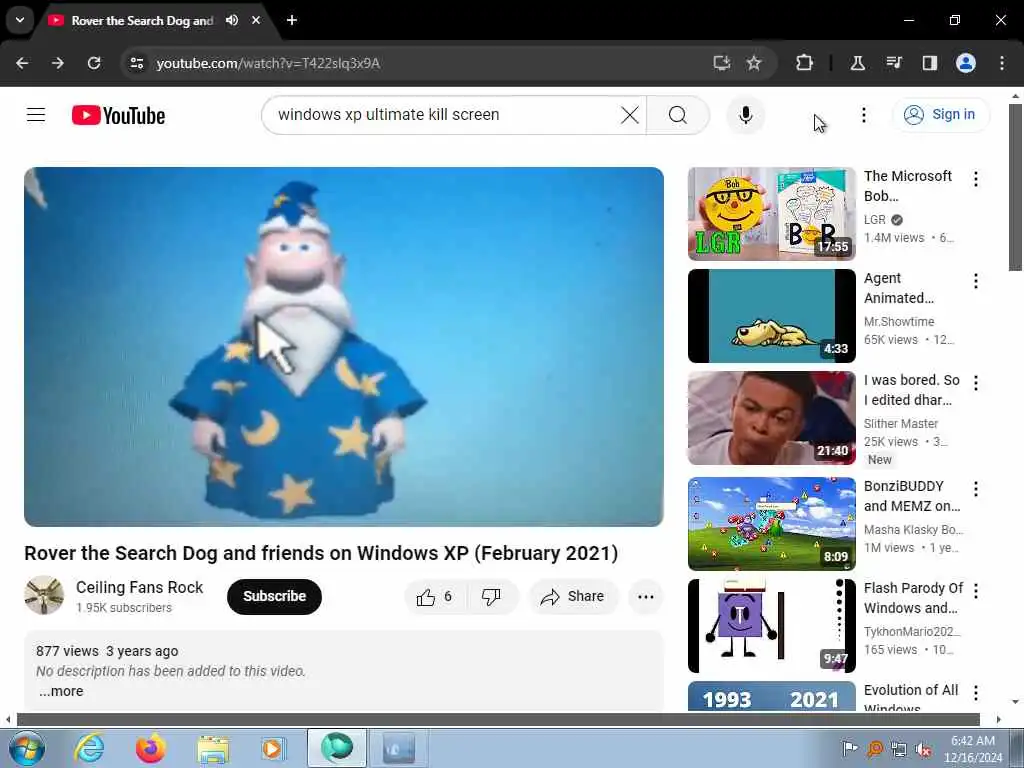1024x768 pixels.
Task: Open the YouTube guide hamburger menu
Action: pyautogui.click(x=36, y=115)
